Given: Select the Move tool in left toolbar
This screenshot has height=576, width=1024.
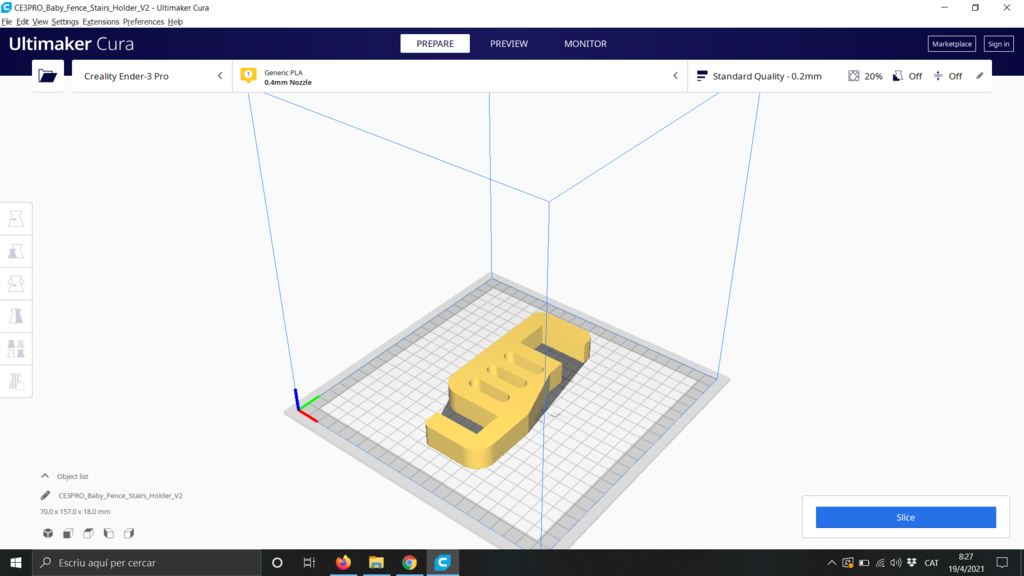Looking at the screenshot, I should click(x=16, y=219).
